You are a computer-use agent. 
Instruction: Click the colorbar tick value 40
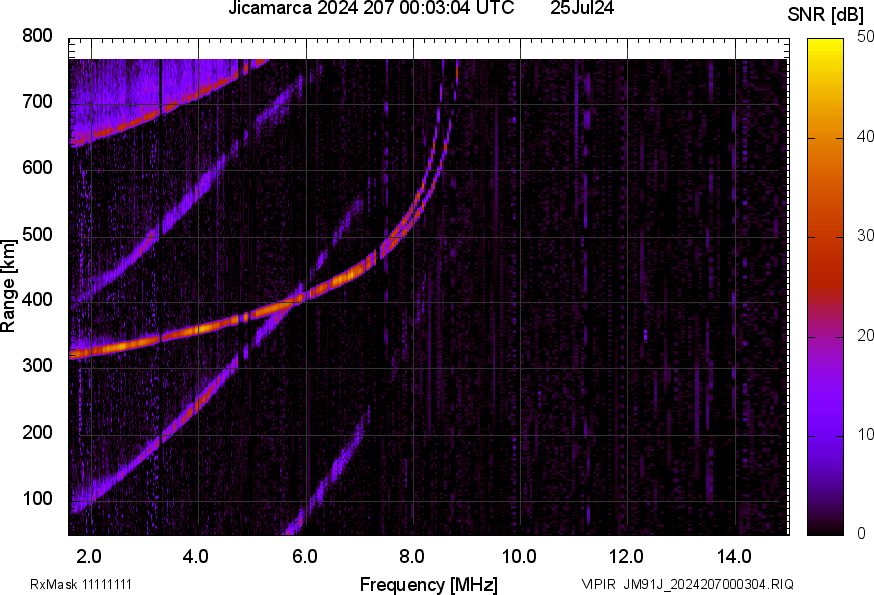tap(865, 136)
